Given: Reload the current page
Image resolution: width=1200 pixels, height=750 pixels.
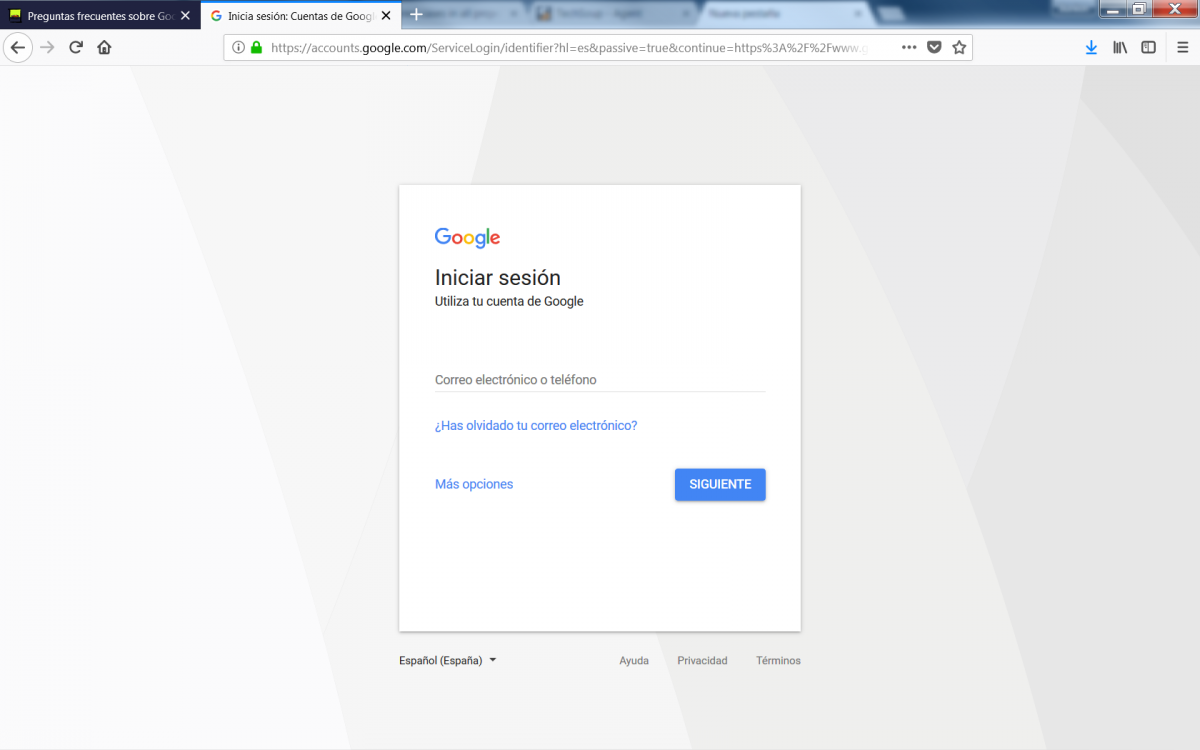Looking at the screenshot, I should tap(76, 47).
